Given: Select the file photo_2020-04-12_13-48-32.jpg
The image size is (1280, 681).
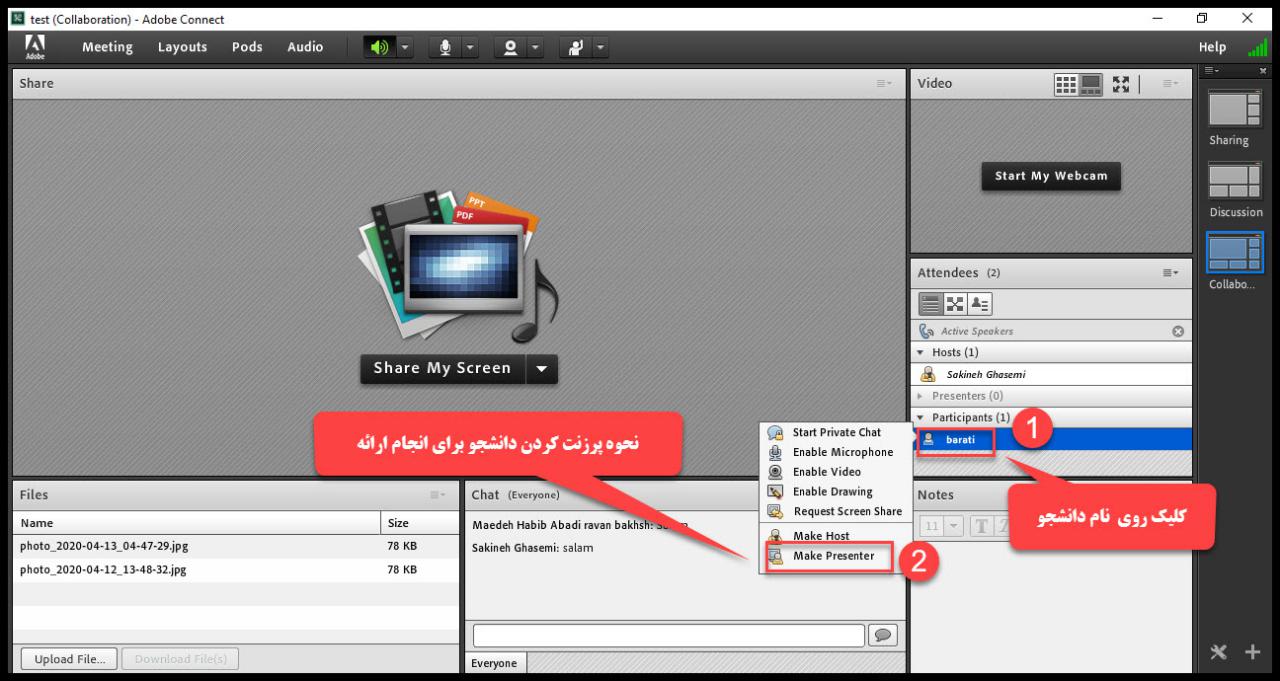Looking at the screenshot, I should 236,570.
